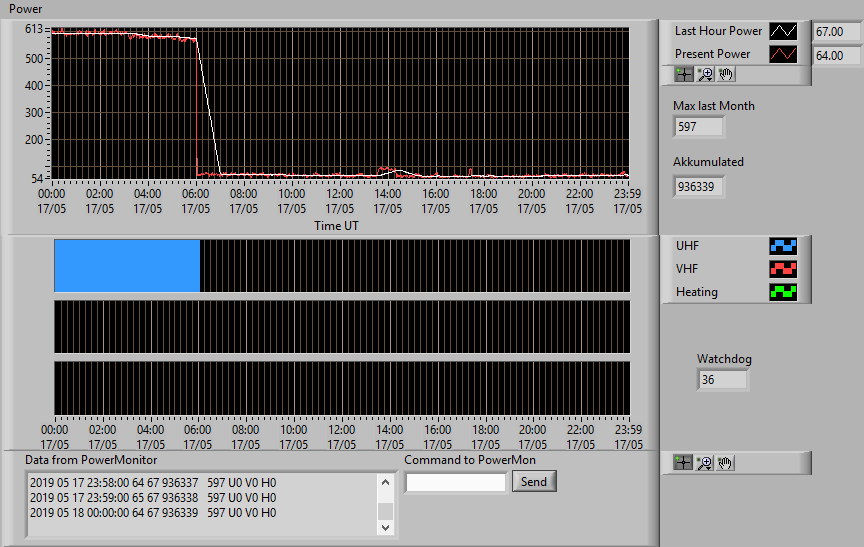This screenshot has height=547, width=864.
Task: Open the Last Hour Power plot style icon
Action: (783, 31)
